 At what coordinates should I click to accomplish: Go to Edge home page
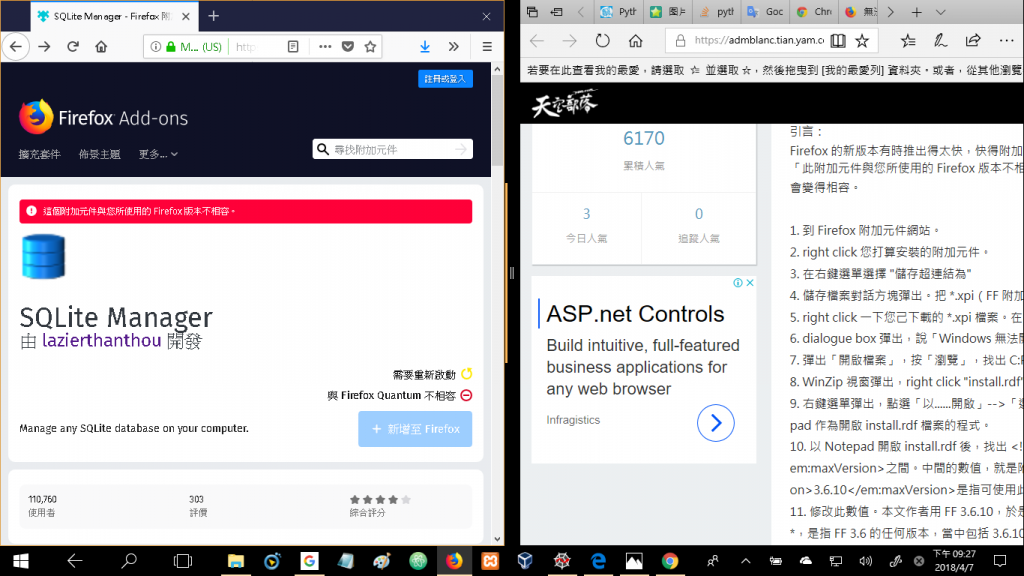[635, 40]
